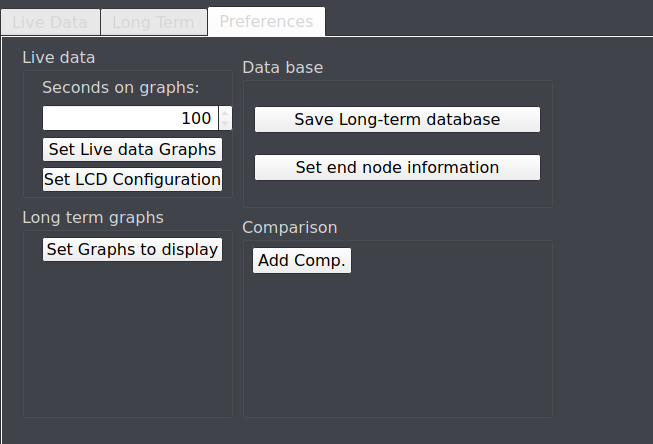Click the 'Long term graphs' group title

[x=93, y=217]
